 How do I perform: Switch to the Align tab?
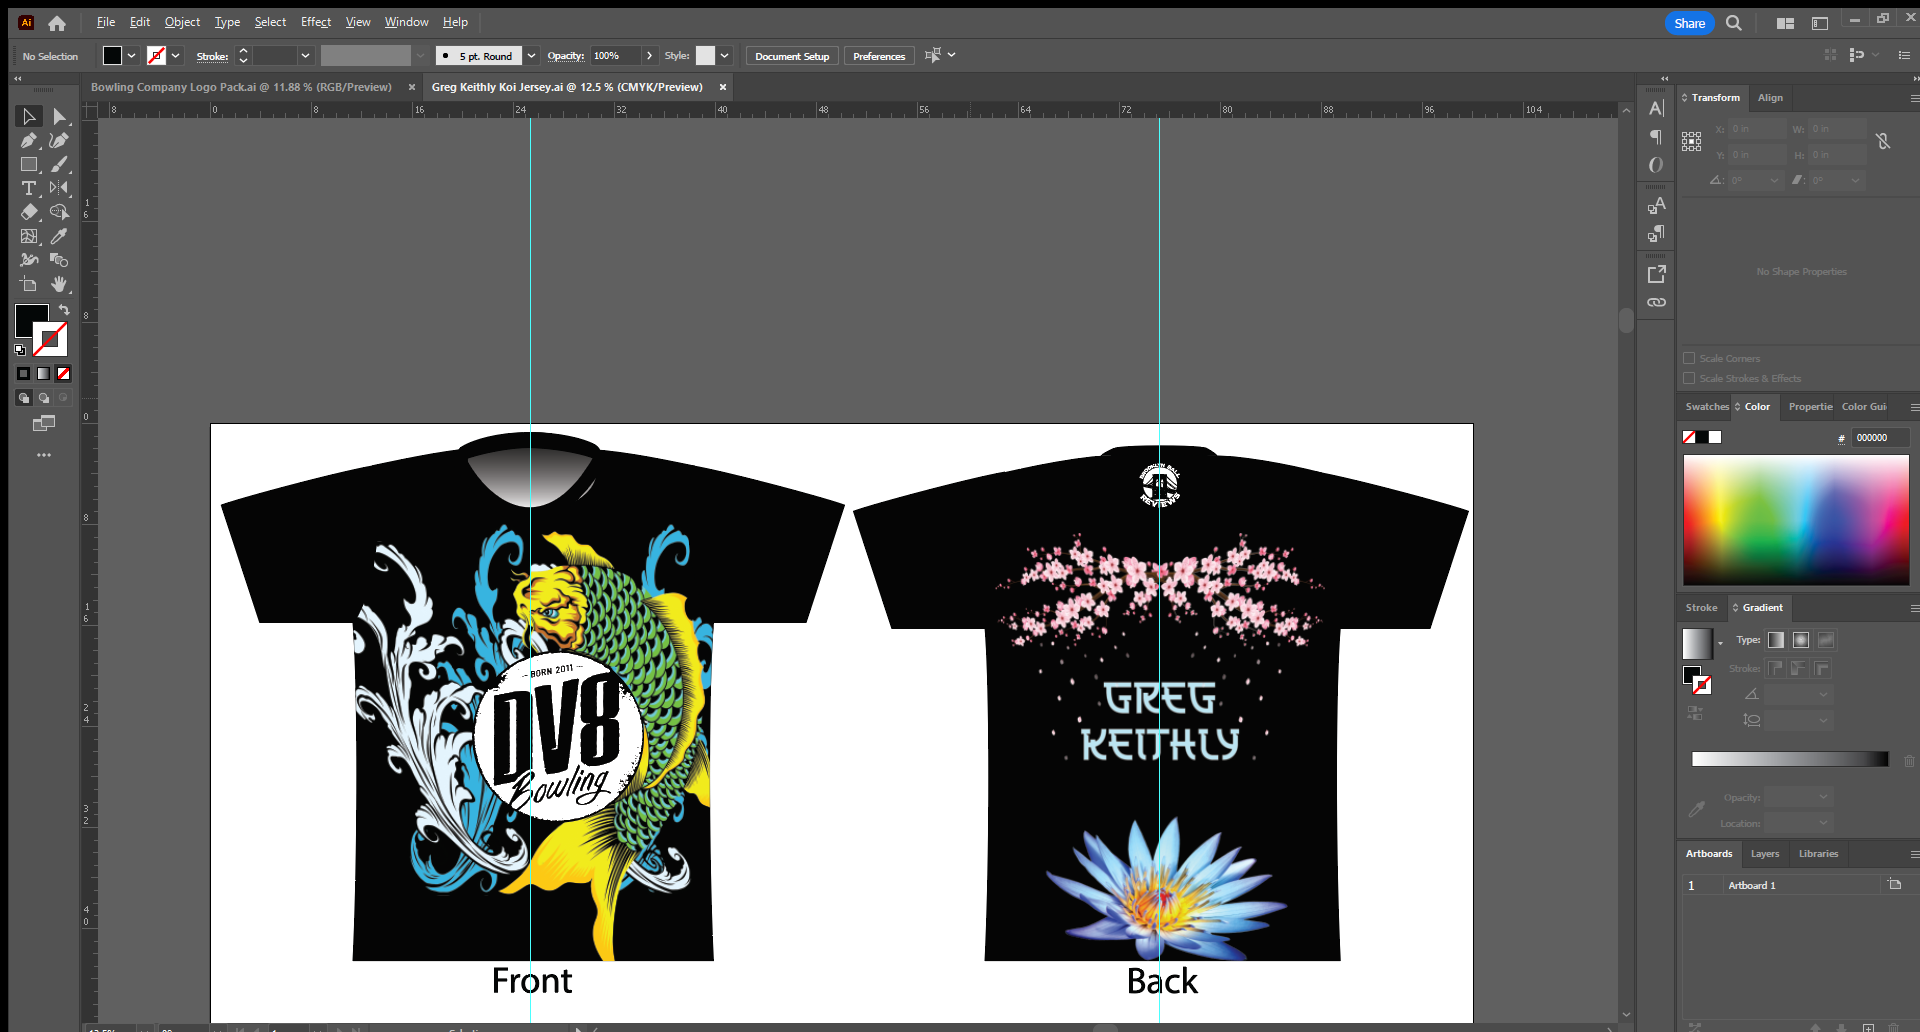click(1770, 98)
